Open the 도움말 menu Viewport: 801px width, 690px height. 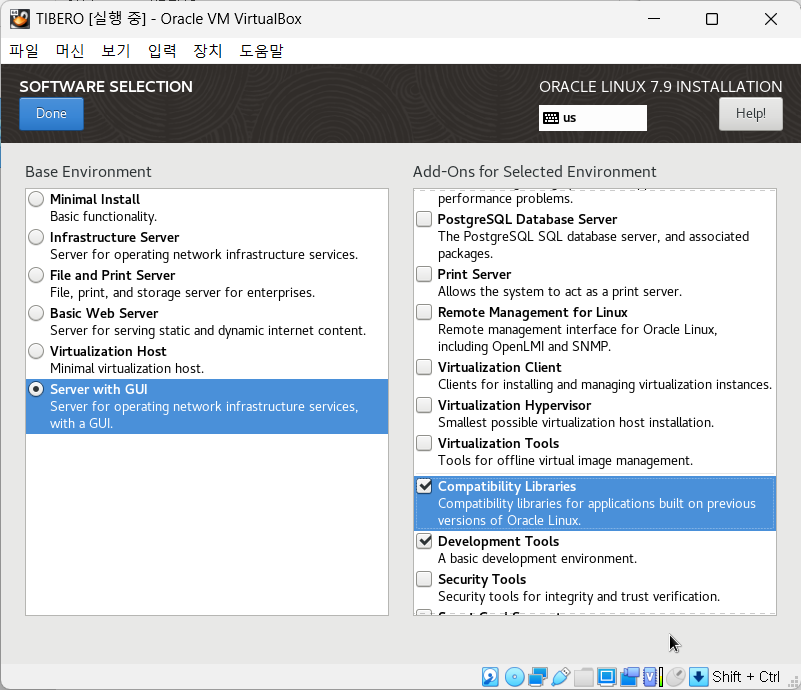(261, 51)
